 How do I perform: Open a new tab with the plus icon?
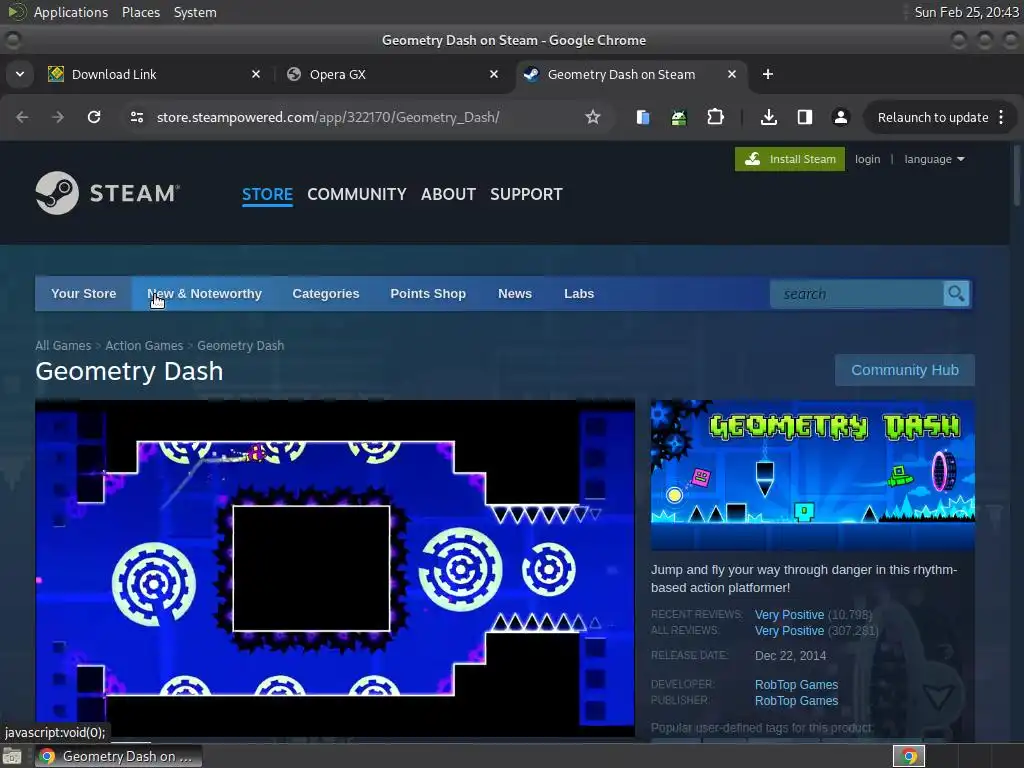click(x=768, y=74)
